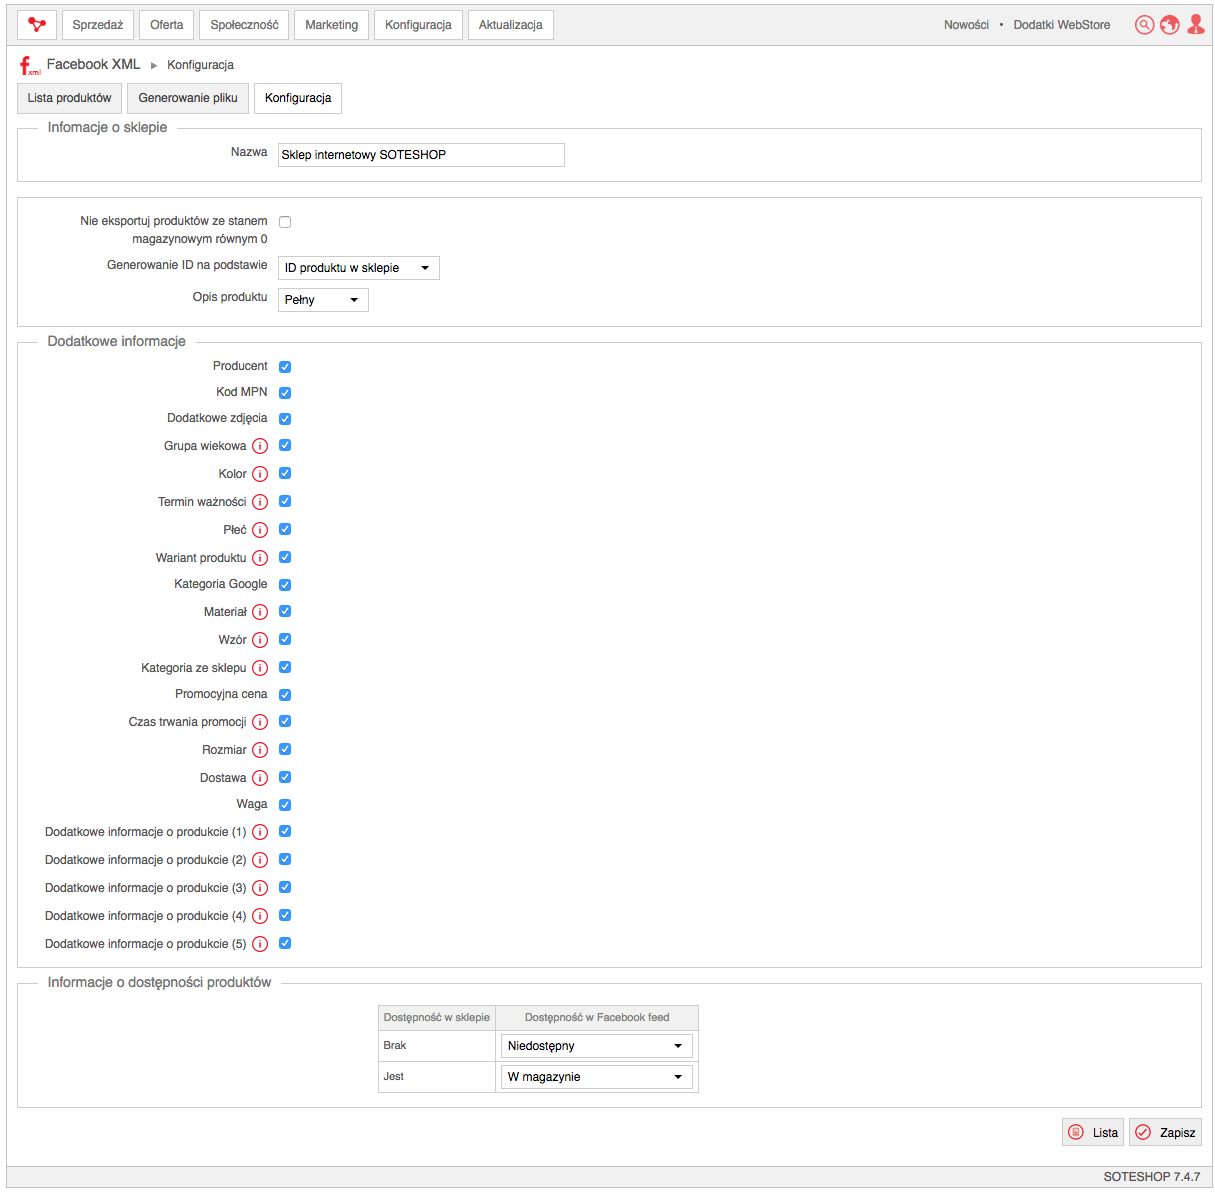Click the Facebook XML module icon

[30, 66]
